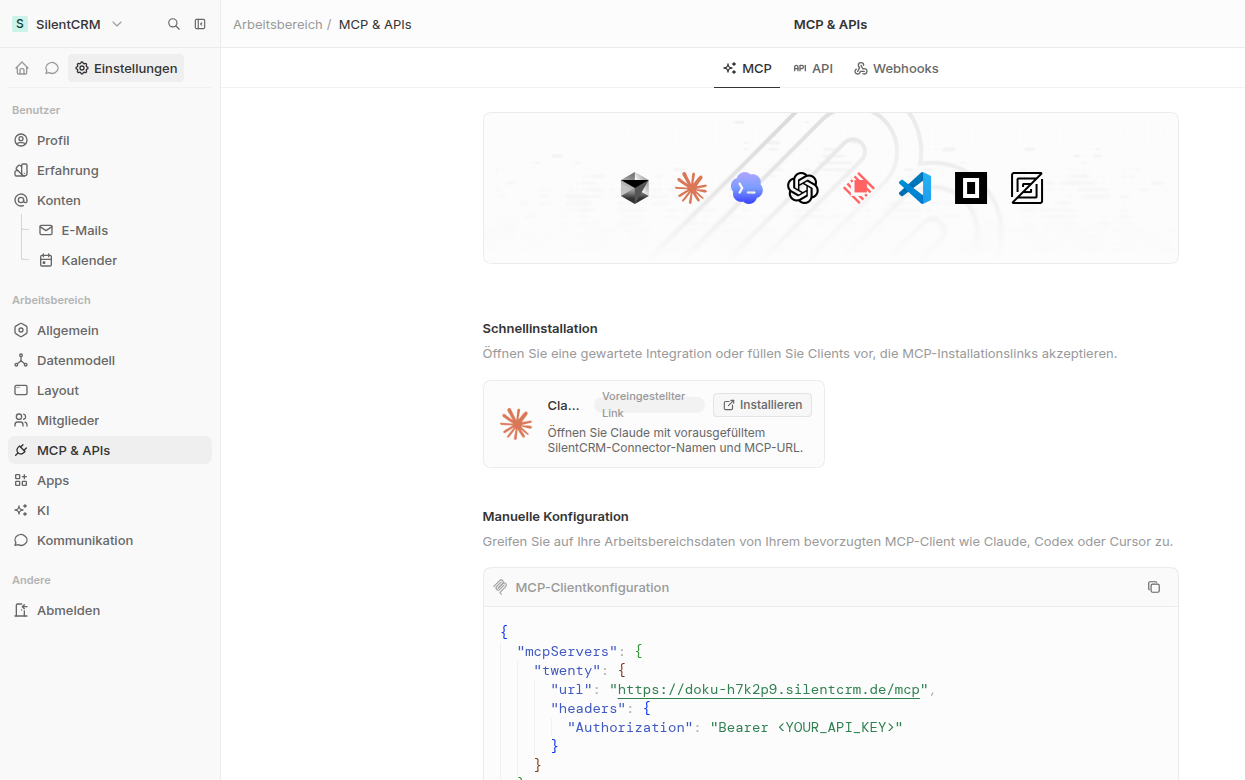Viewport: 1245px width, 780px height.
Task: Open E-Mails under Konten
Action: (x=121, y=230)
